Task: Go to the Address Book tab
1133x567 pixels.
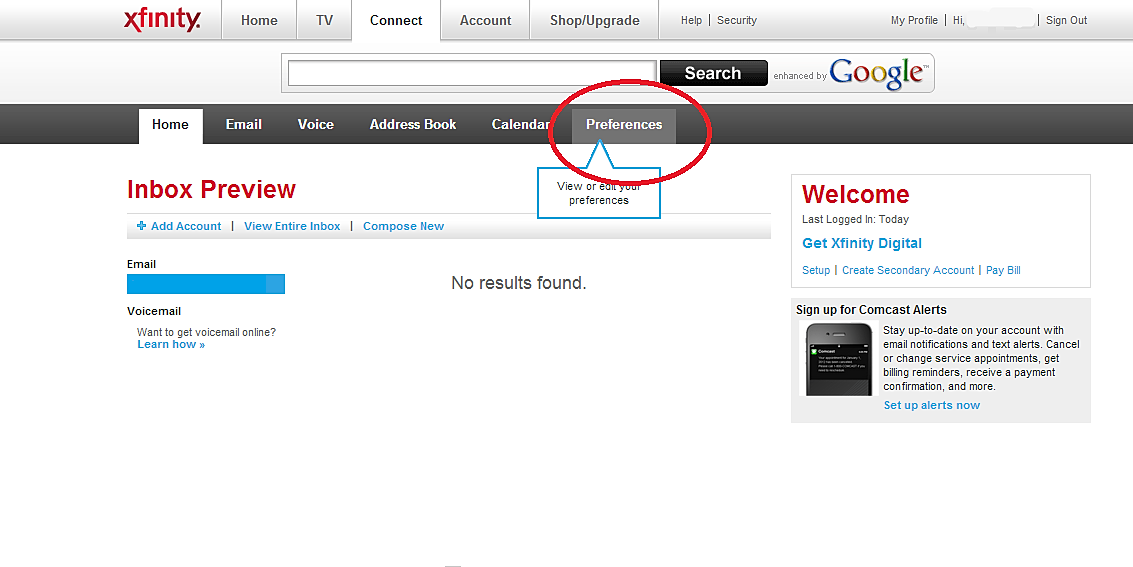Action: 413,125
